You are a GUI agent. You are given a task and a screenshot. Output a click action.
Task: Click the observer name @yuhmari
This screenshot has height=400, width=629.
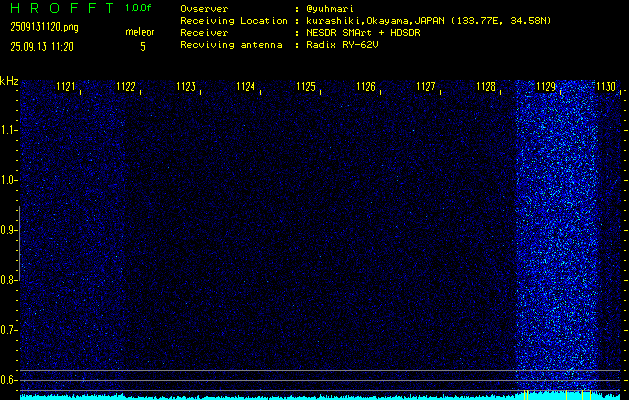pyautogui.click(x=331, y=9)
